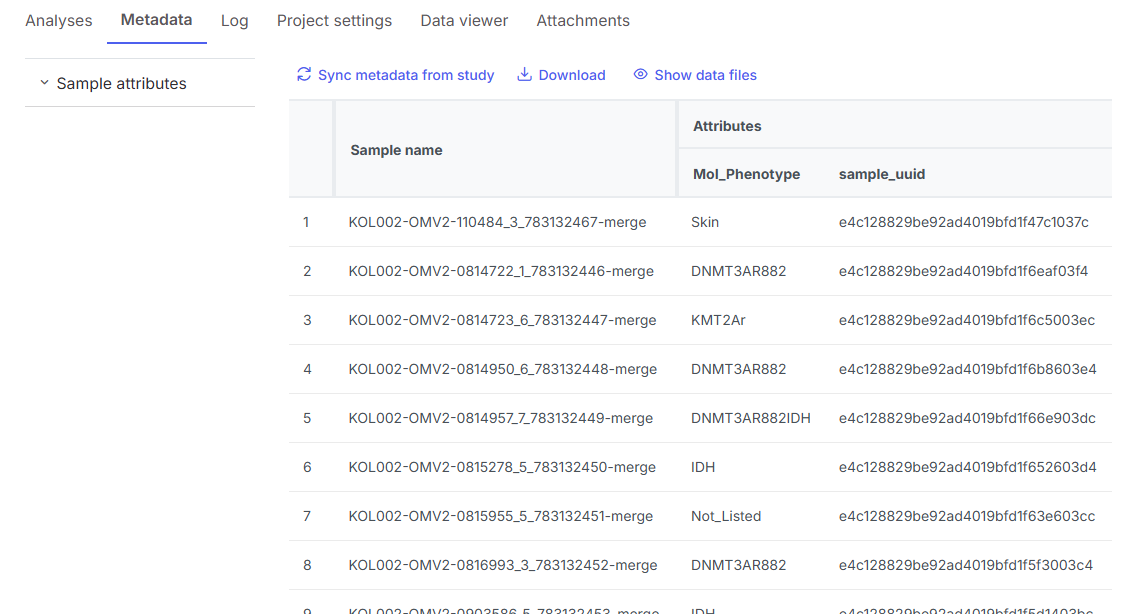Image resolution: width=1127 pixels, height=614 pixels.
Task: Open the Analyses tab
Action: [x=58, y=21]
